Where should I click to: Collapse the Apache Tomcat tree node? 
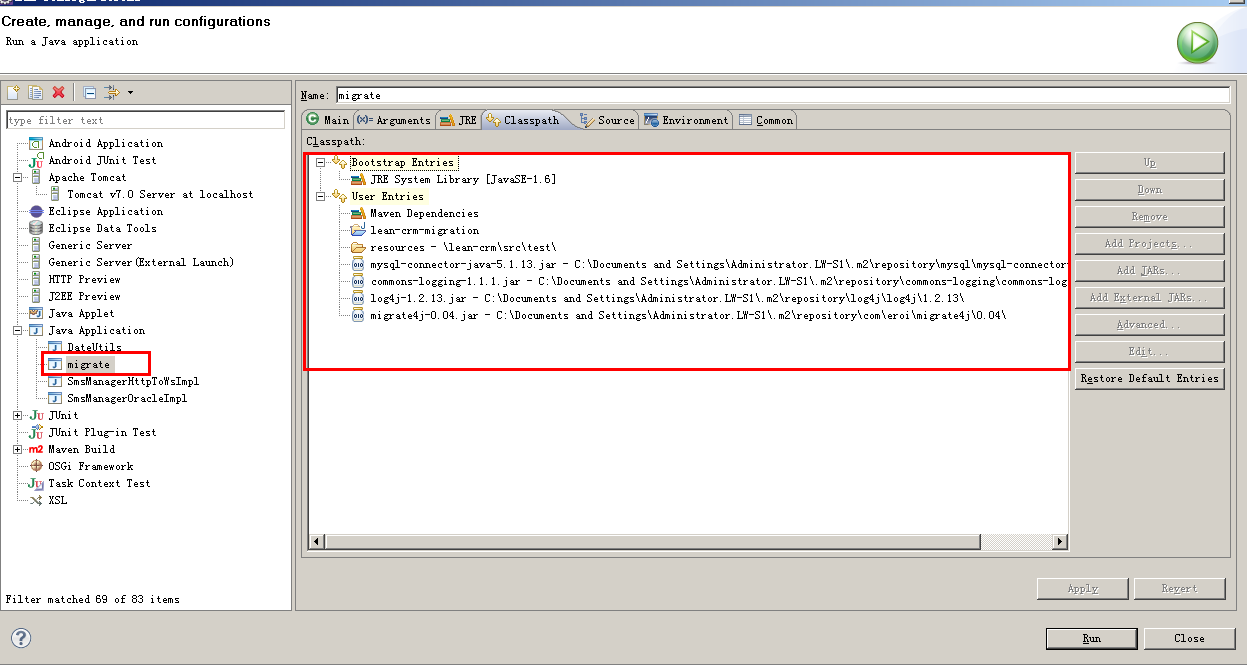point(18,178)
